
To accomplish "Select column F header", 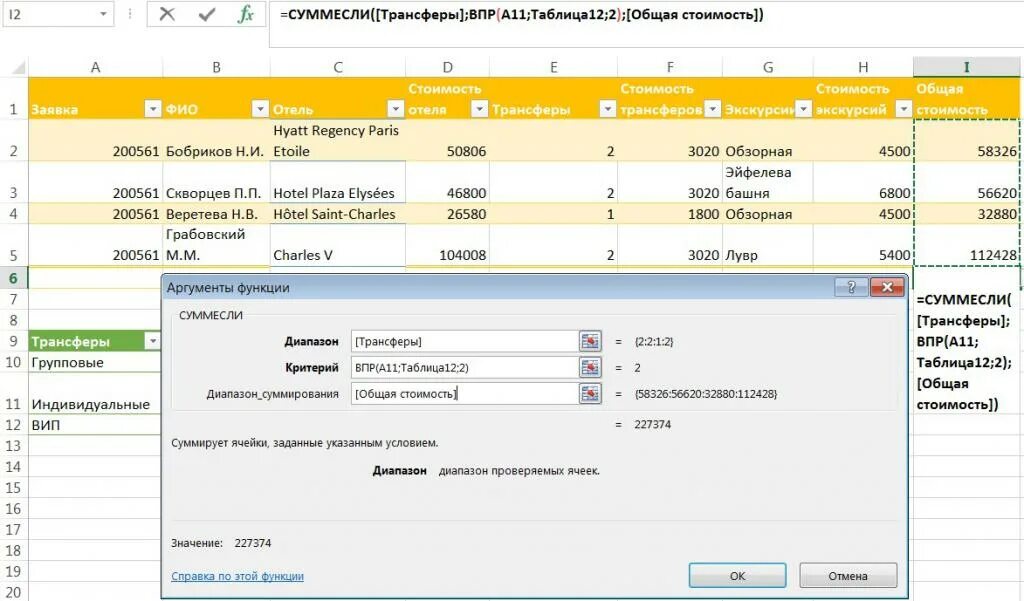I will point(670,67).
